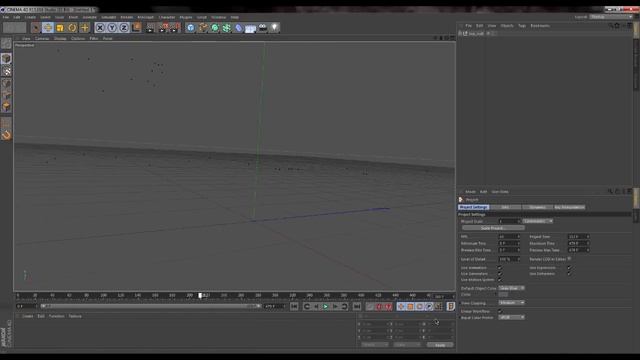Select the Model mode cube icon
Image resolution: width=640 pixels, height=360 pixels.
(6, 58)
